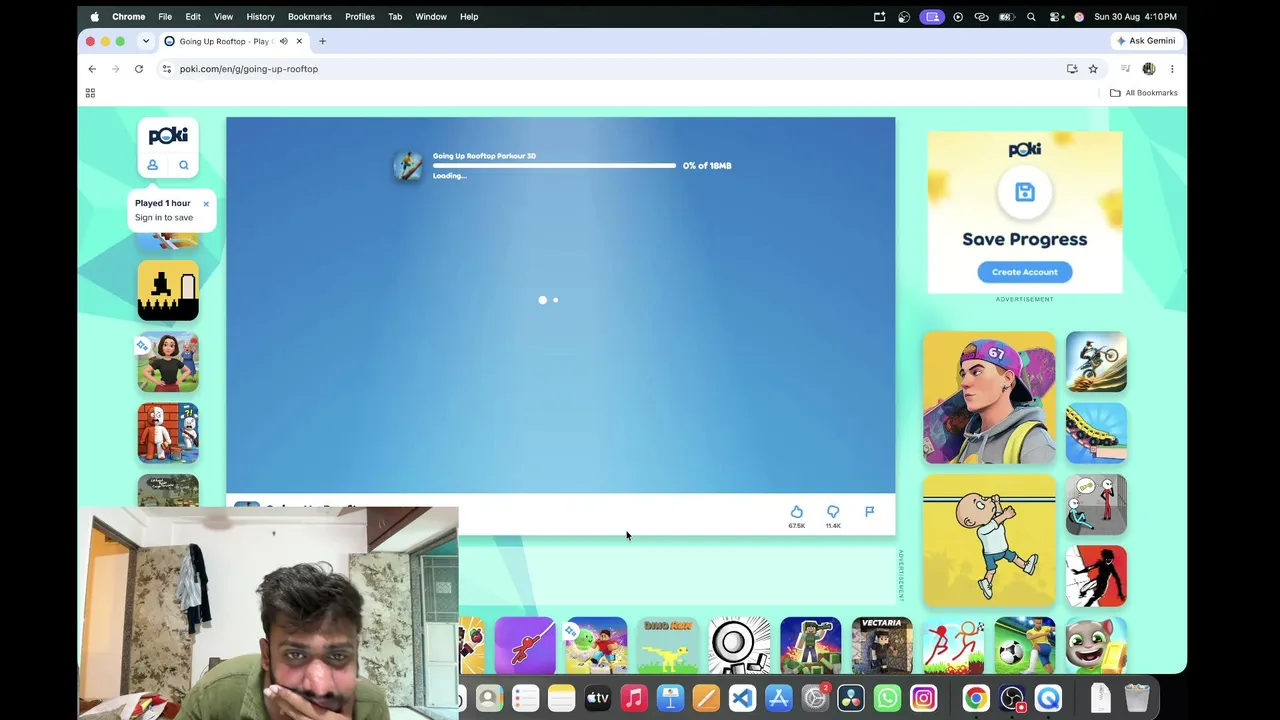1280x720 pixels.
Task: Like the game with thumbs up
Action: 797,512
